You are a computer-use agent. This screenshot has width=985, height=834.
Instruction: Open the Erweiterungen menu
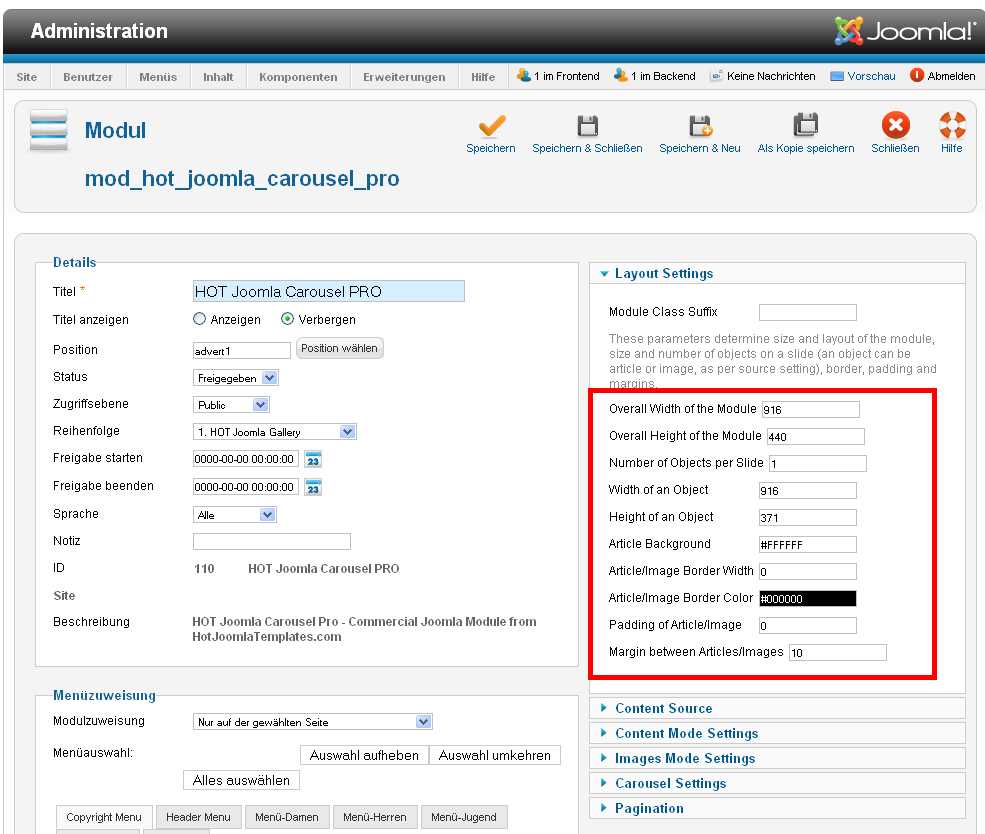[x=404, y=77]
